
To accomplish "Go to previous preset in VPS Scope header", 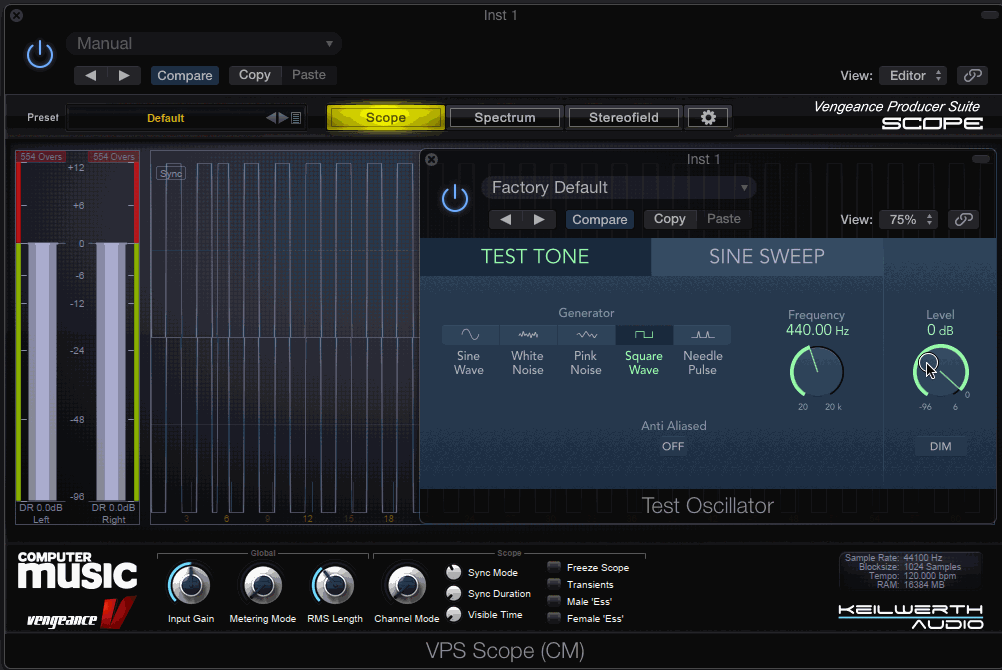I will (90, 75).
